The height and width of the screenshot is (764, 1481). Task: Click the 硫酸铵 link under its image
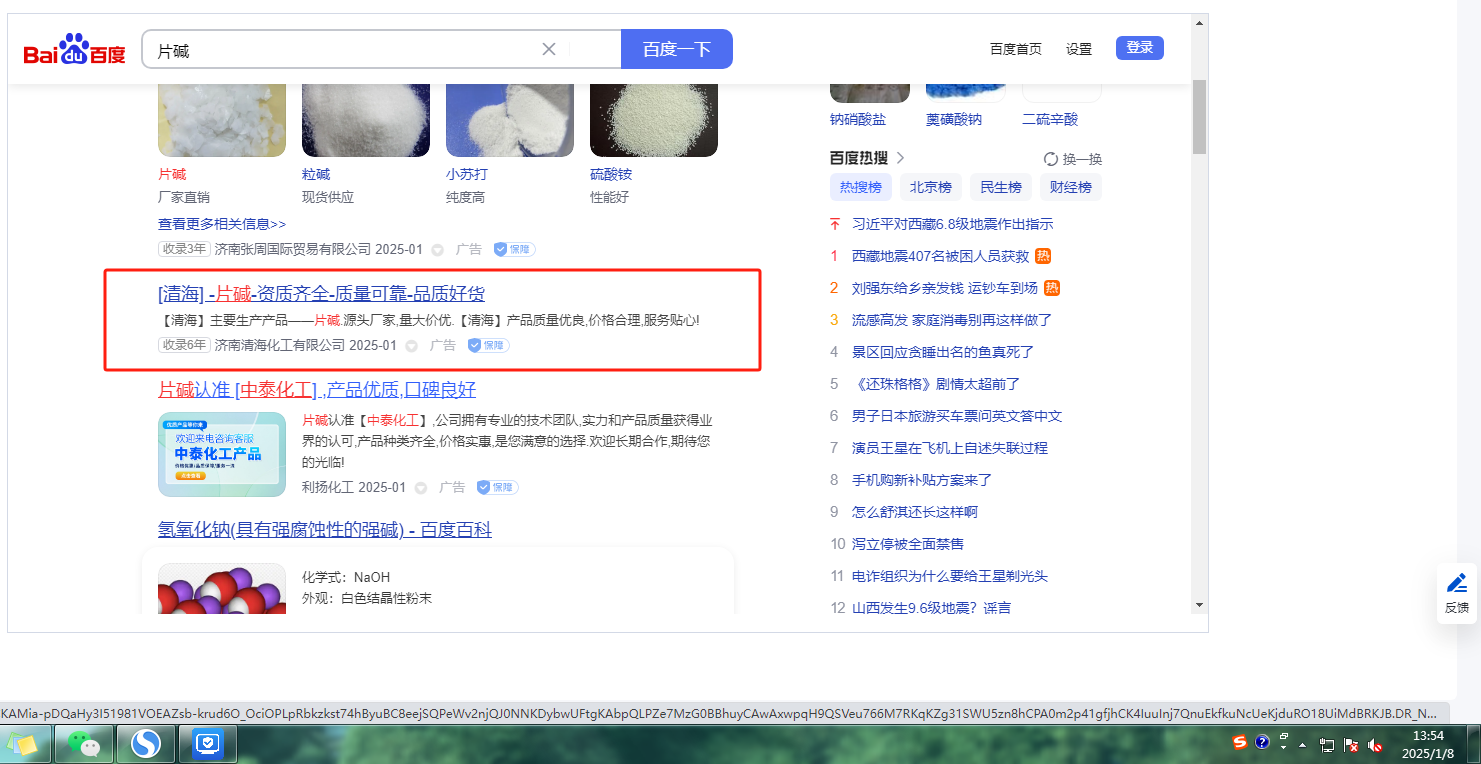click(611, 174)
